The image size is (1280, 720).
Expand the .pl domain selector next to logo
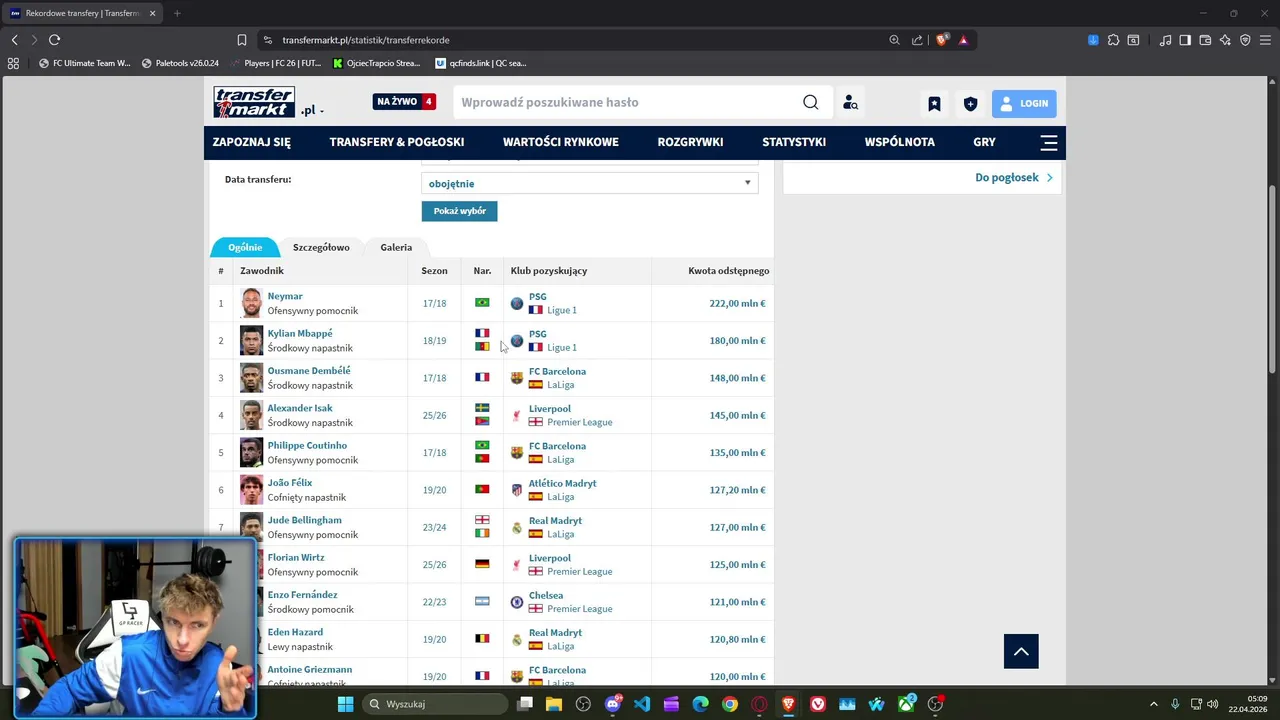point(312,110)
